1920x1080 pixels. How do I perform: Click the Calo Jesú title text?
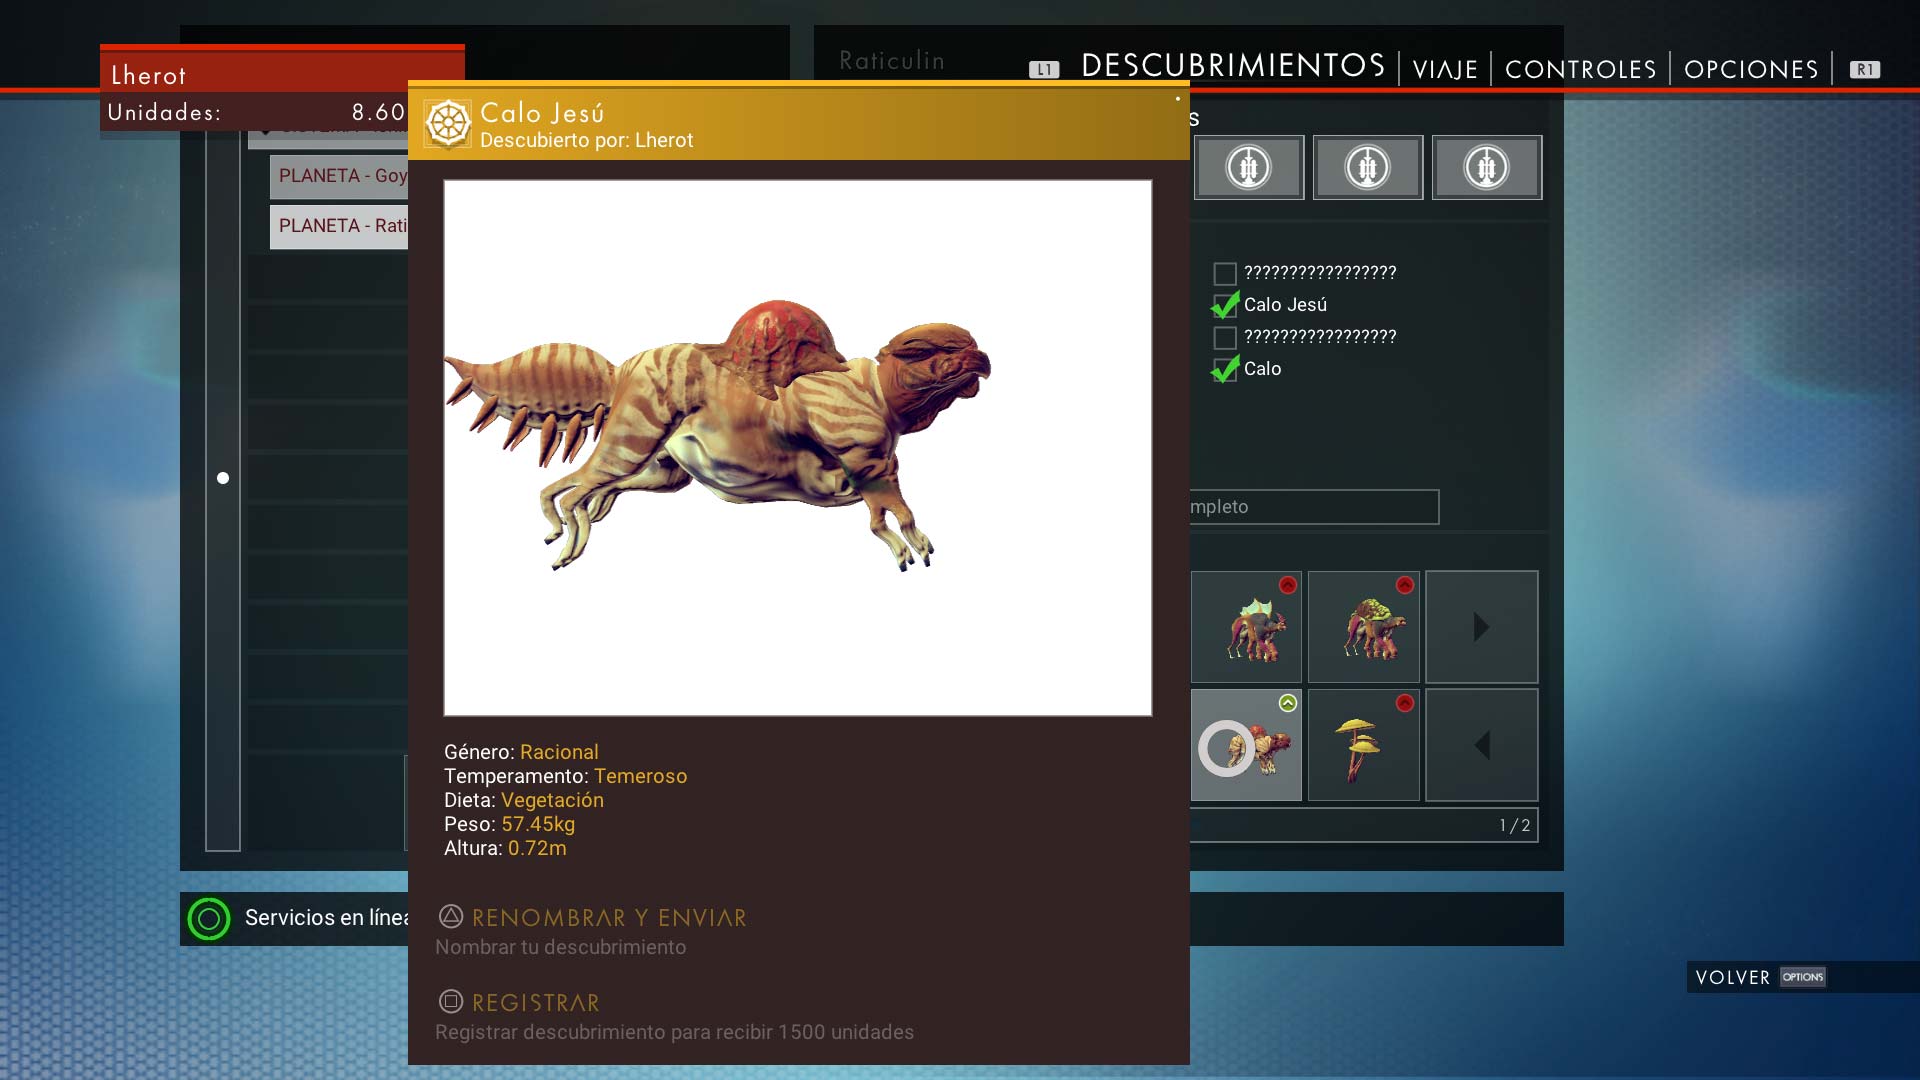click(x=542, y=113)
